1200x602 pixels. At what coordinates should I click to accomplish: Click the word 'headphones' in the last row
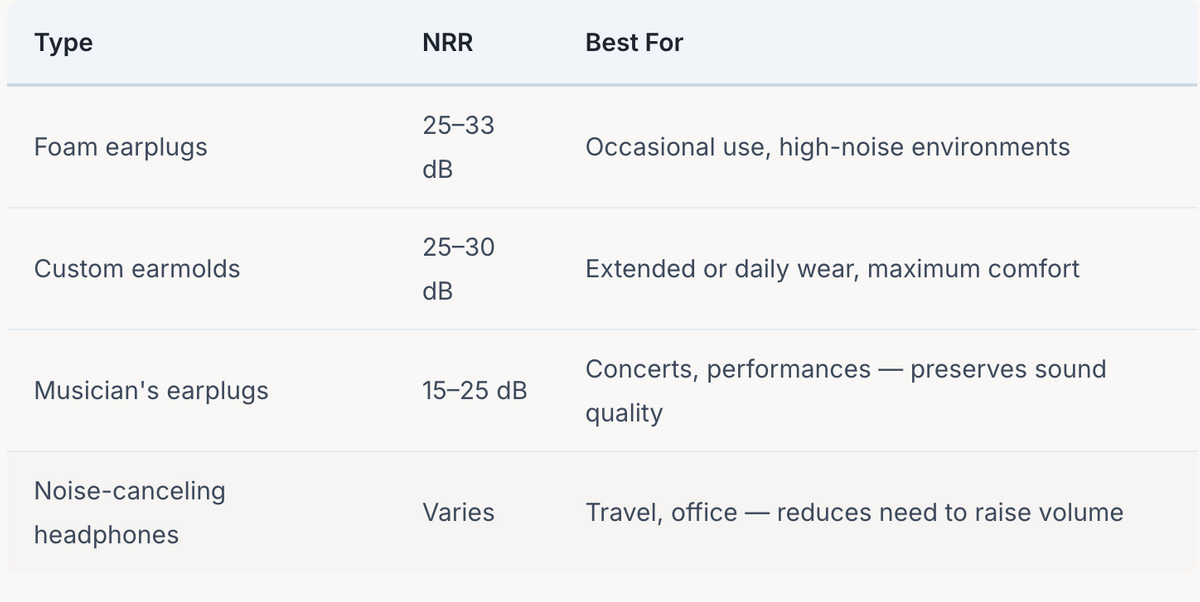click(x=106, y=535)
